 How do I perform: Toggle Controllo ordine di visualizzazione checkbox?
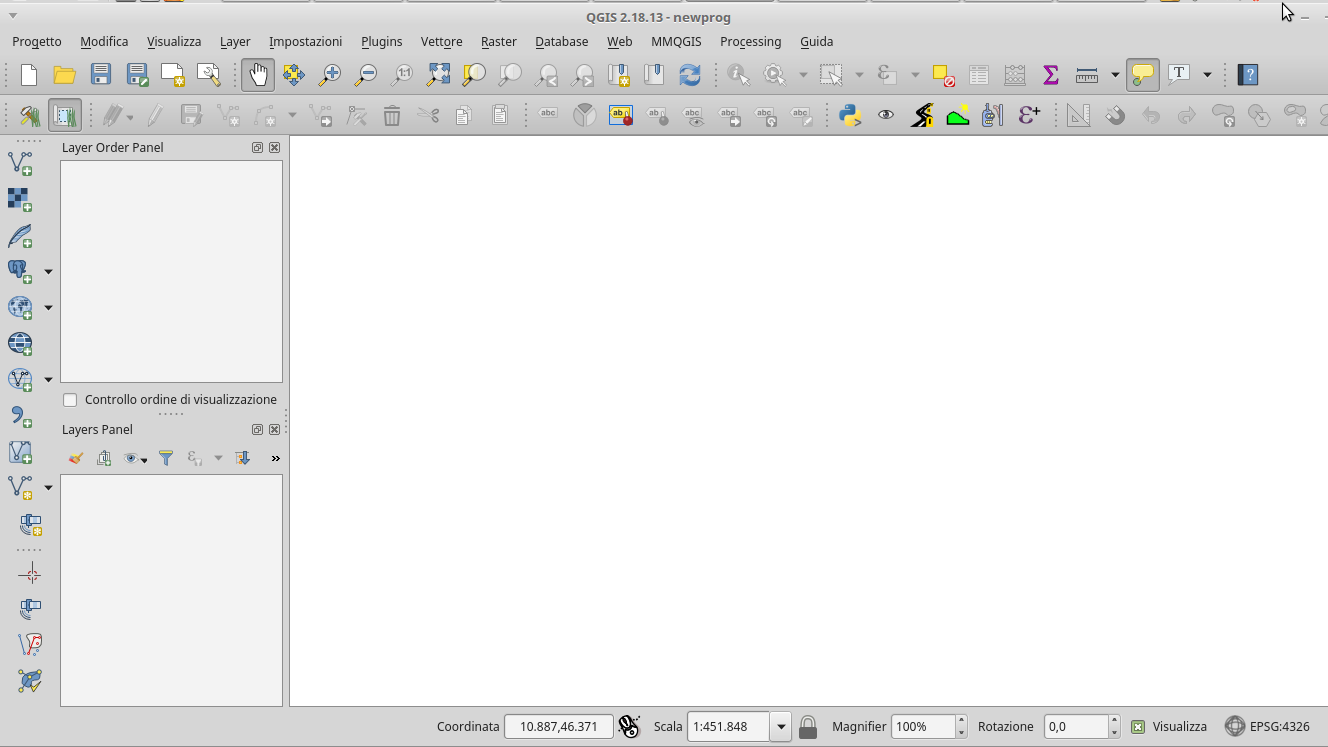70,400
